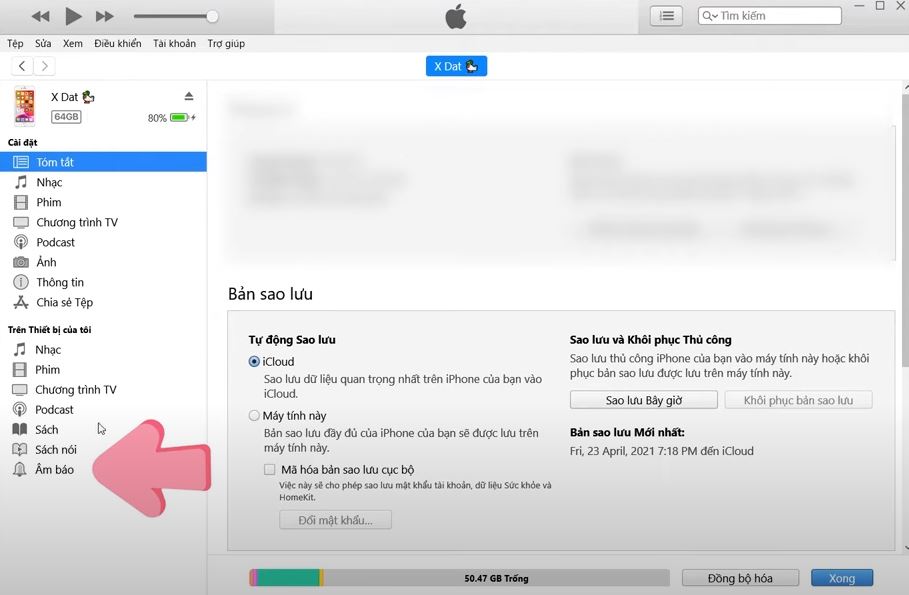909x595 pixels.
Task: Click the Phim icon under Cài đặt
Action: pyautogui.click(x=21, y=202)
